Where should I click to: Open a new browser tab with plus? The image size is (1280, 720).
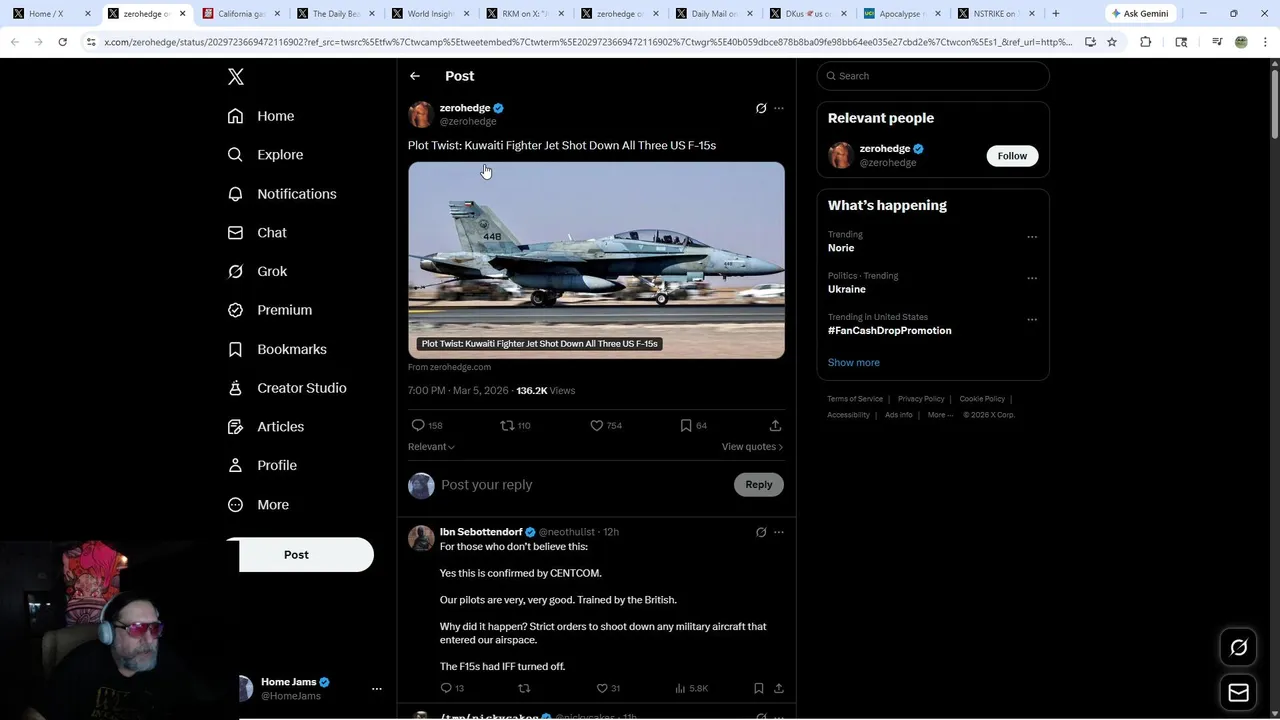pyautogui.click(x=1055, y=14)
